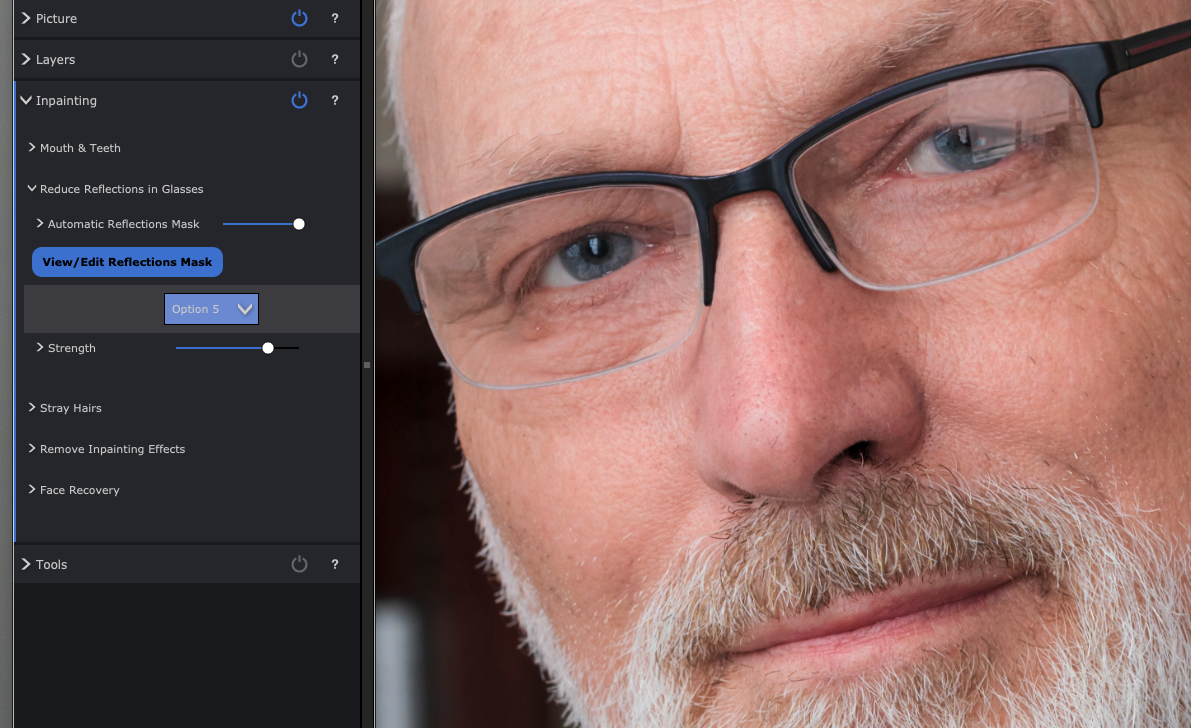
Task: Expand Stray Hairs options
Action: (x=32, y=407)
